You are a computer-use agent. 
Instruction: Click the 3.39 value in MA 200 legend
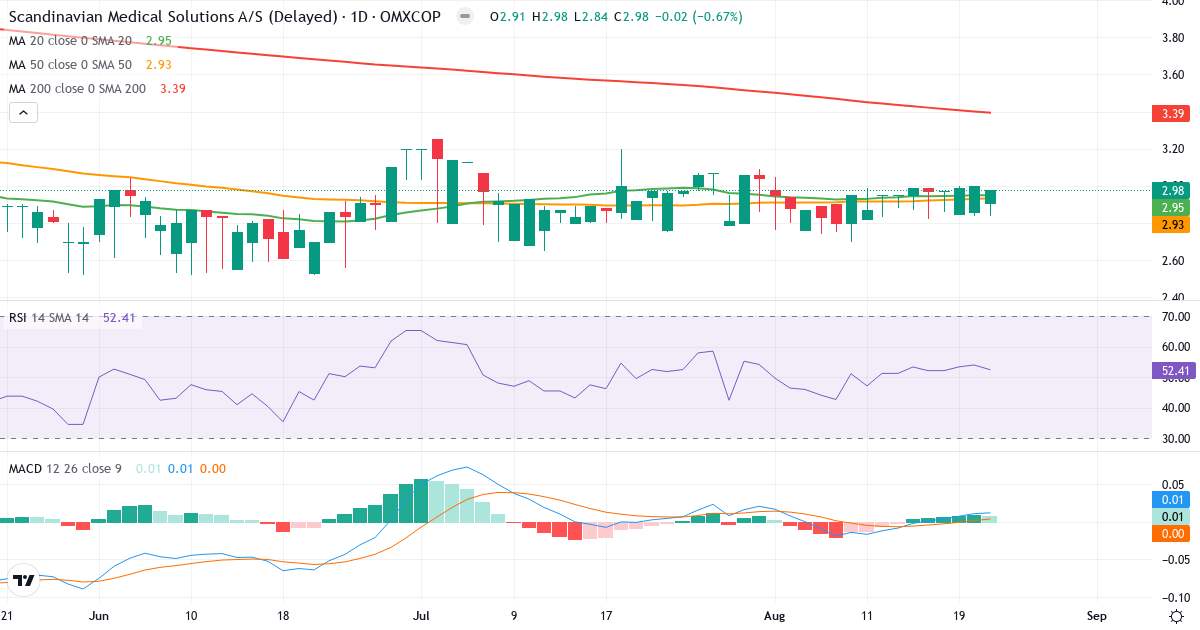(173, 88)
